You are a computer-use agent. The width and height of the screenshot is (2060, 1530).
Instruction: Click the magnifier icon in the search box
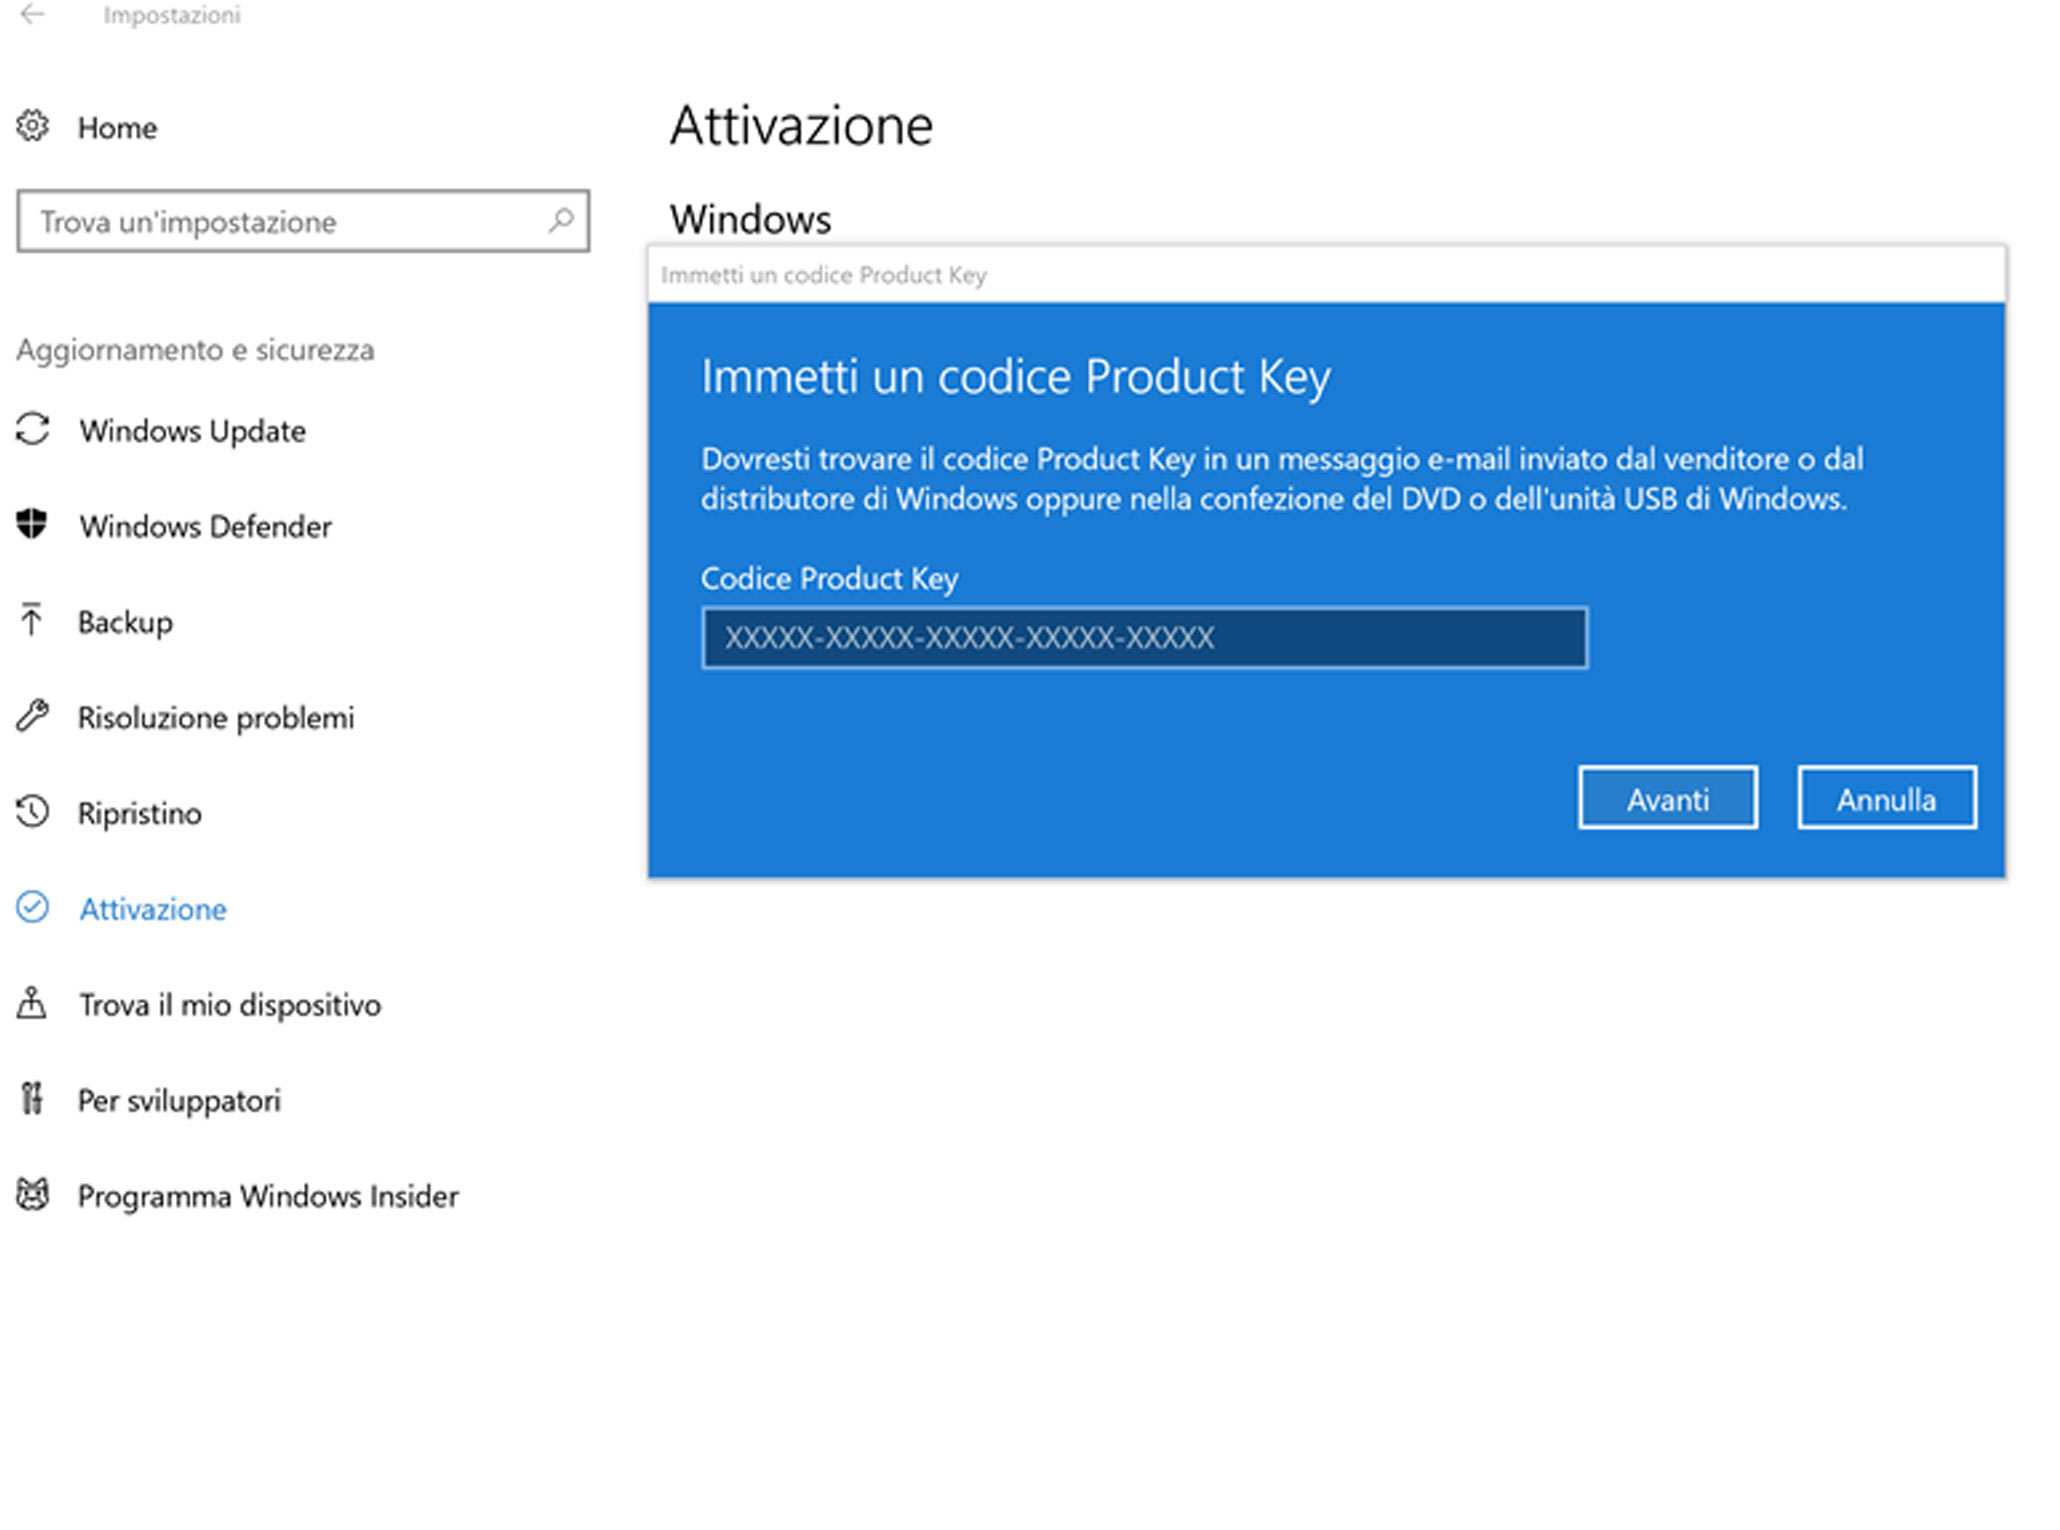(561, 220)
